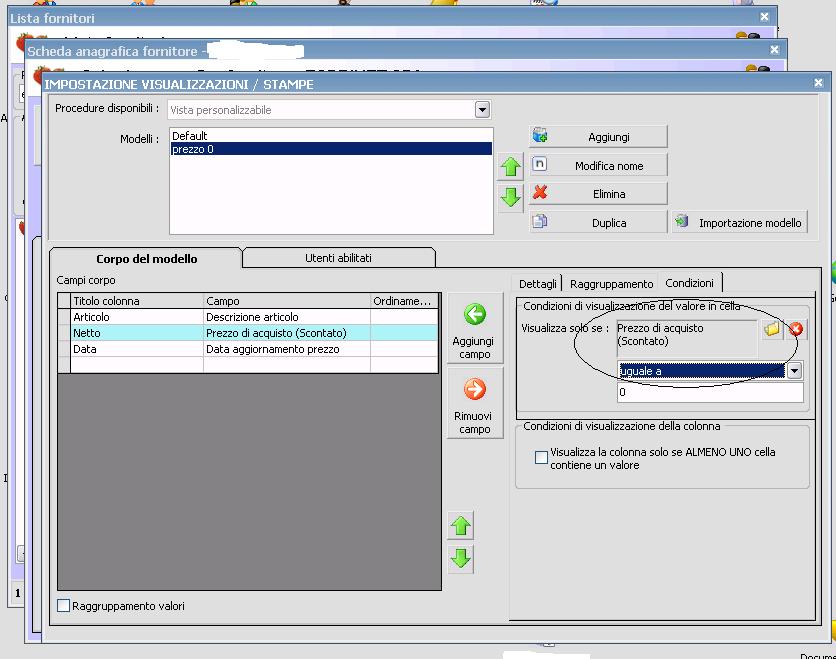836x659 pixels.
Task: Open the Raggruppamento tab
Action: click(x=611, y=284)
